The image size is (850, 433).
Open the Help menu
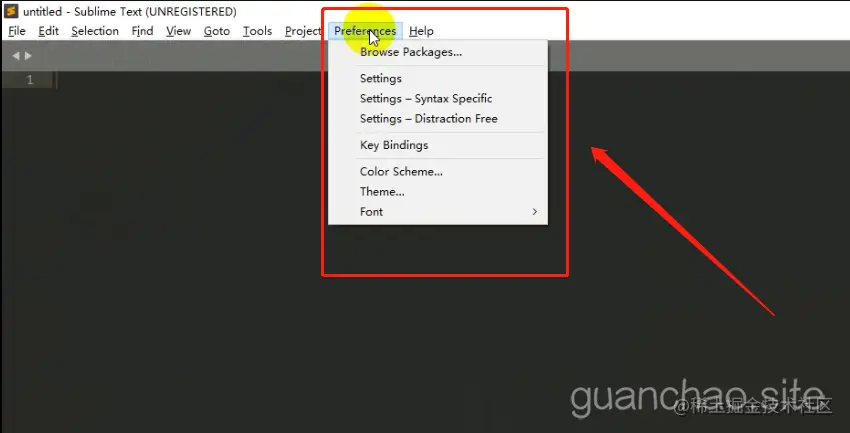[x=421, y=31]
